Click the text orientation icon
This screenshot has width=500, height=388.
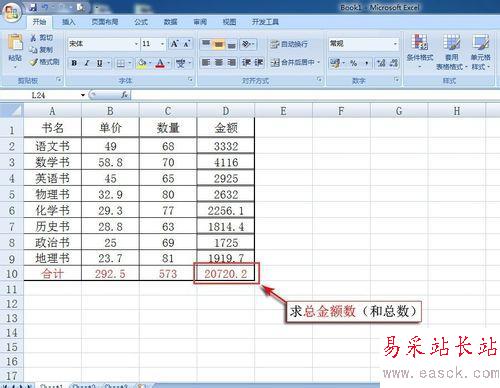[246, 44]
